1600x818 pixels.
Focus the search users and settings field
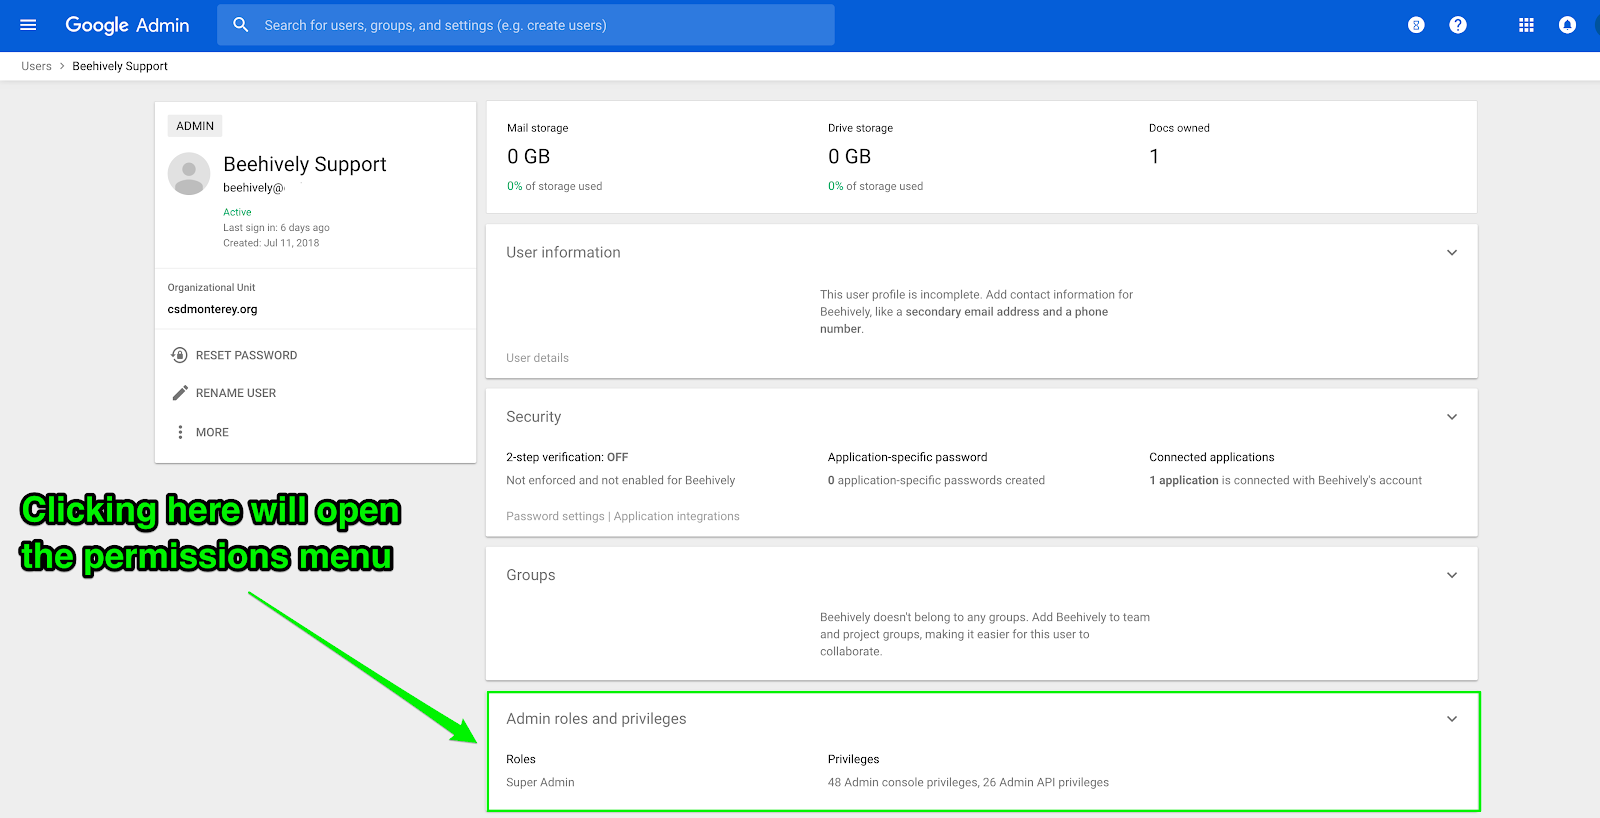tap(526, 25)
